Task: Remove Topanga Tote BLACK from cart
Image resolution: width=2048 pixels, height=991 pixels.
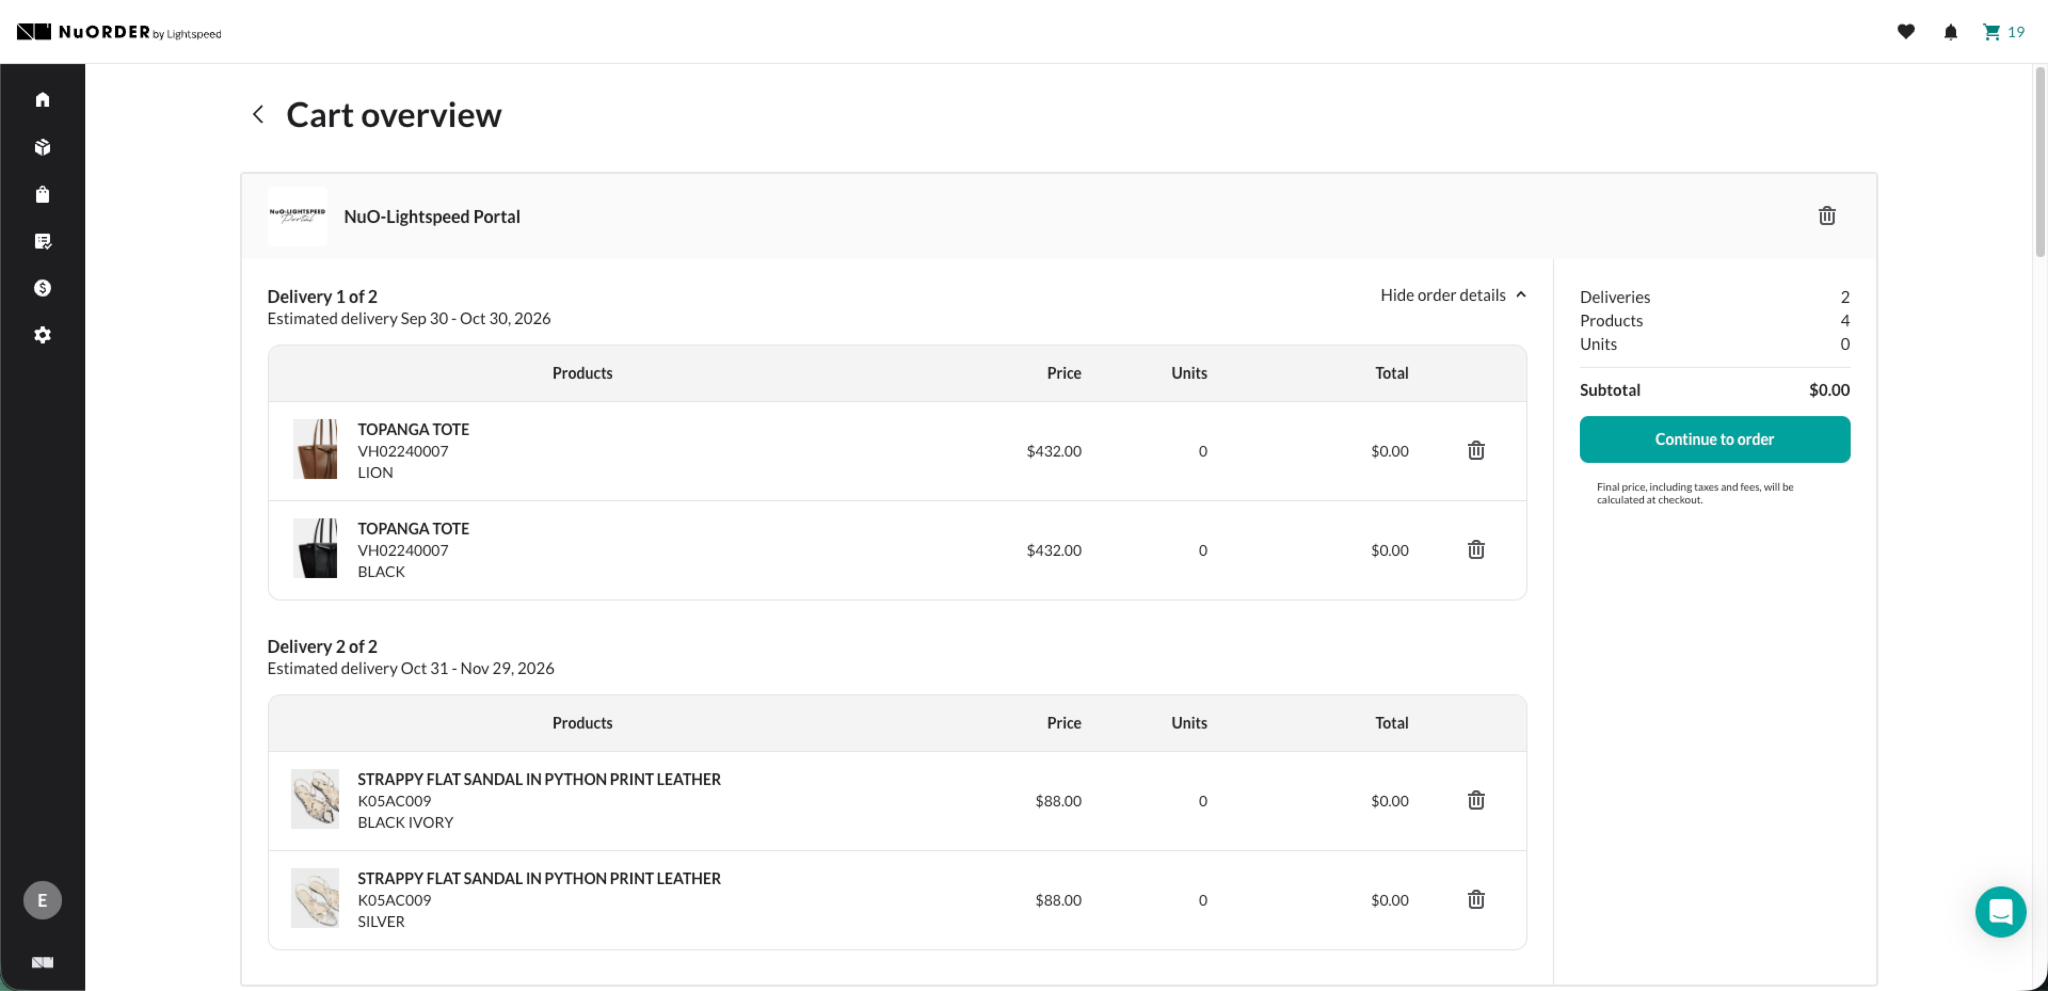Action: [x=1475, y=550]
